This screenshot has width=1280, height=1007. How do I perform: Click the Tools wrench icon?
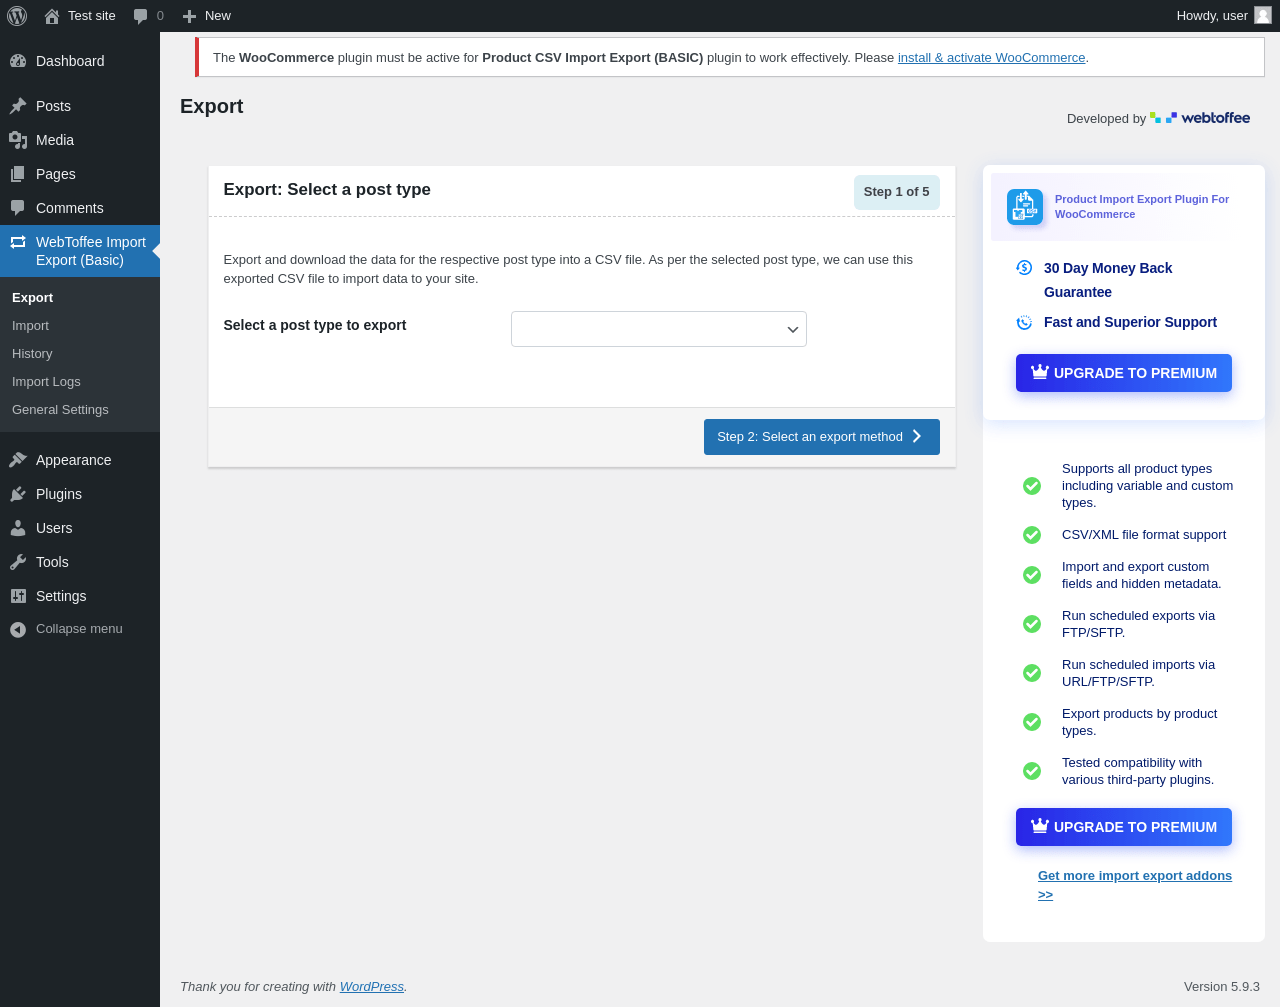click(18, 562)
